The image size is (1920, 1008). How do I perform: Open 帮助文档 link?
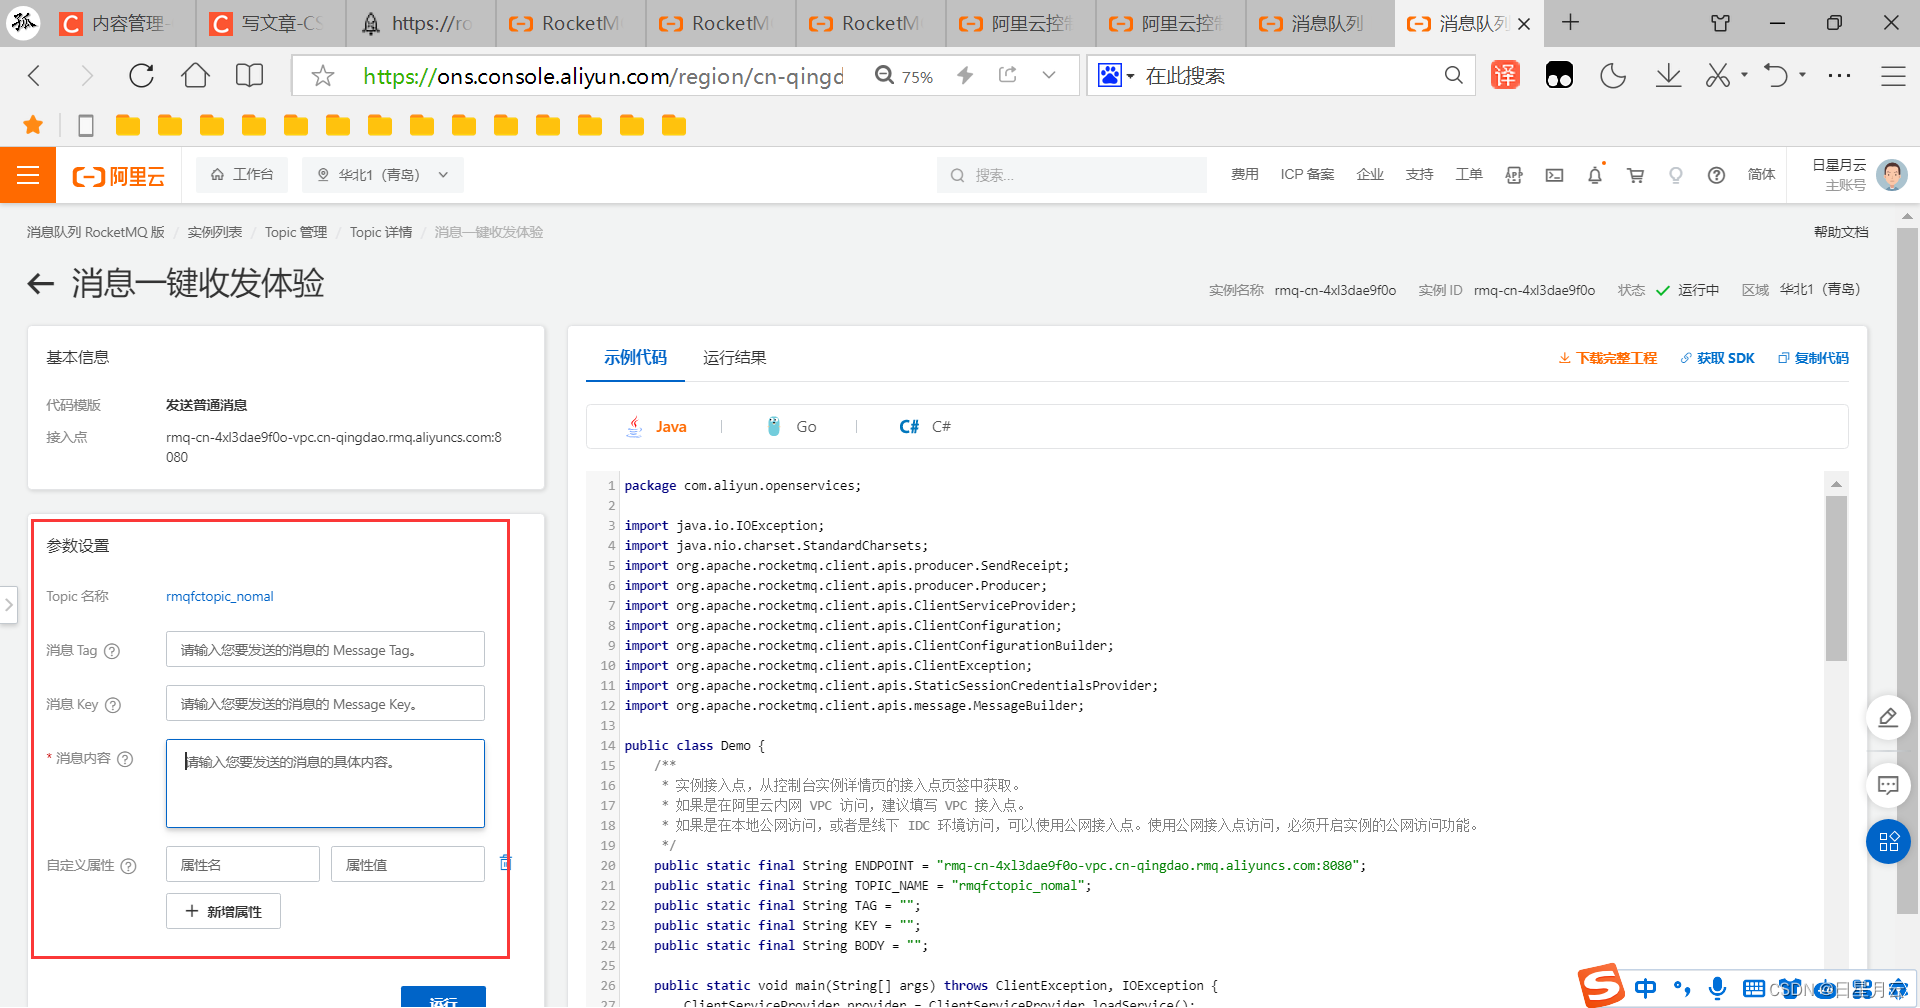pos(1841,232)
